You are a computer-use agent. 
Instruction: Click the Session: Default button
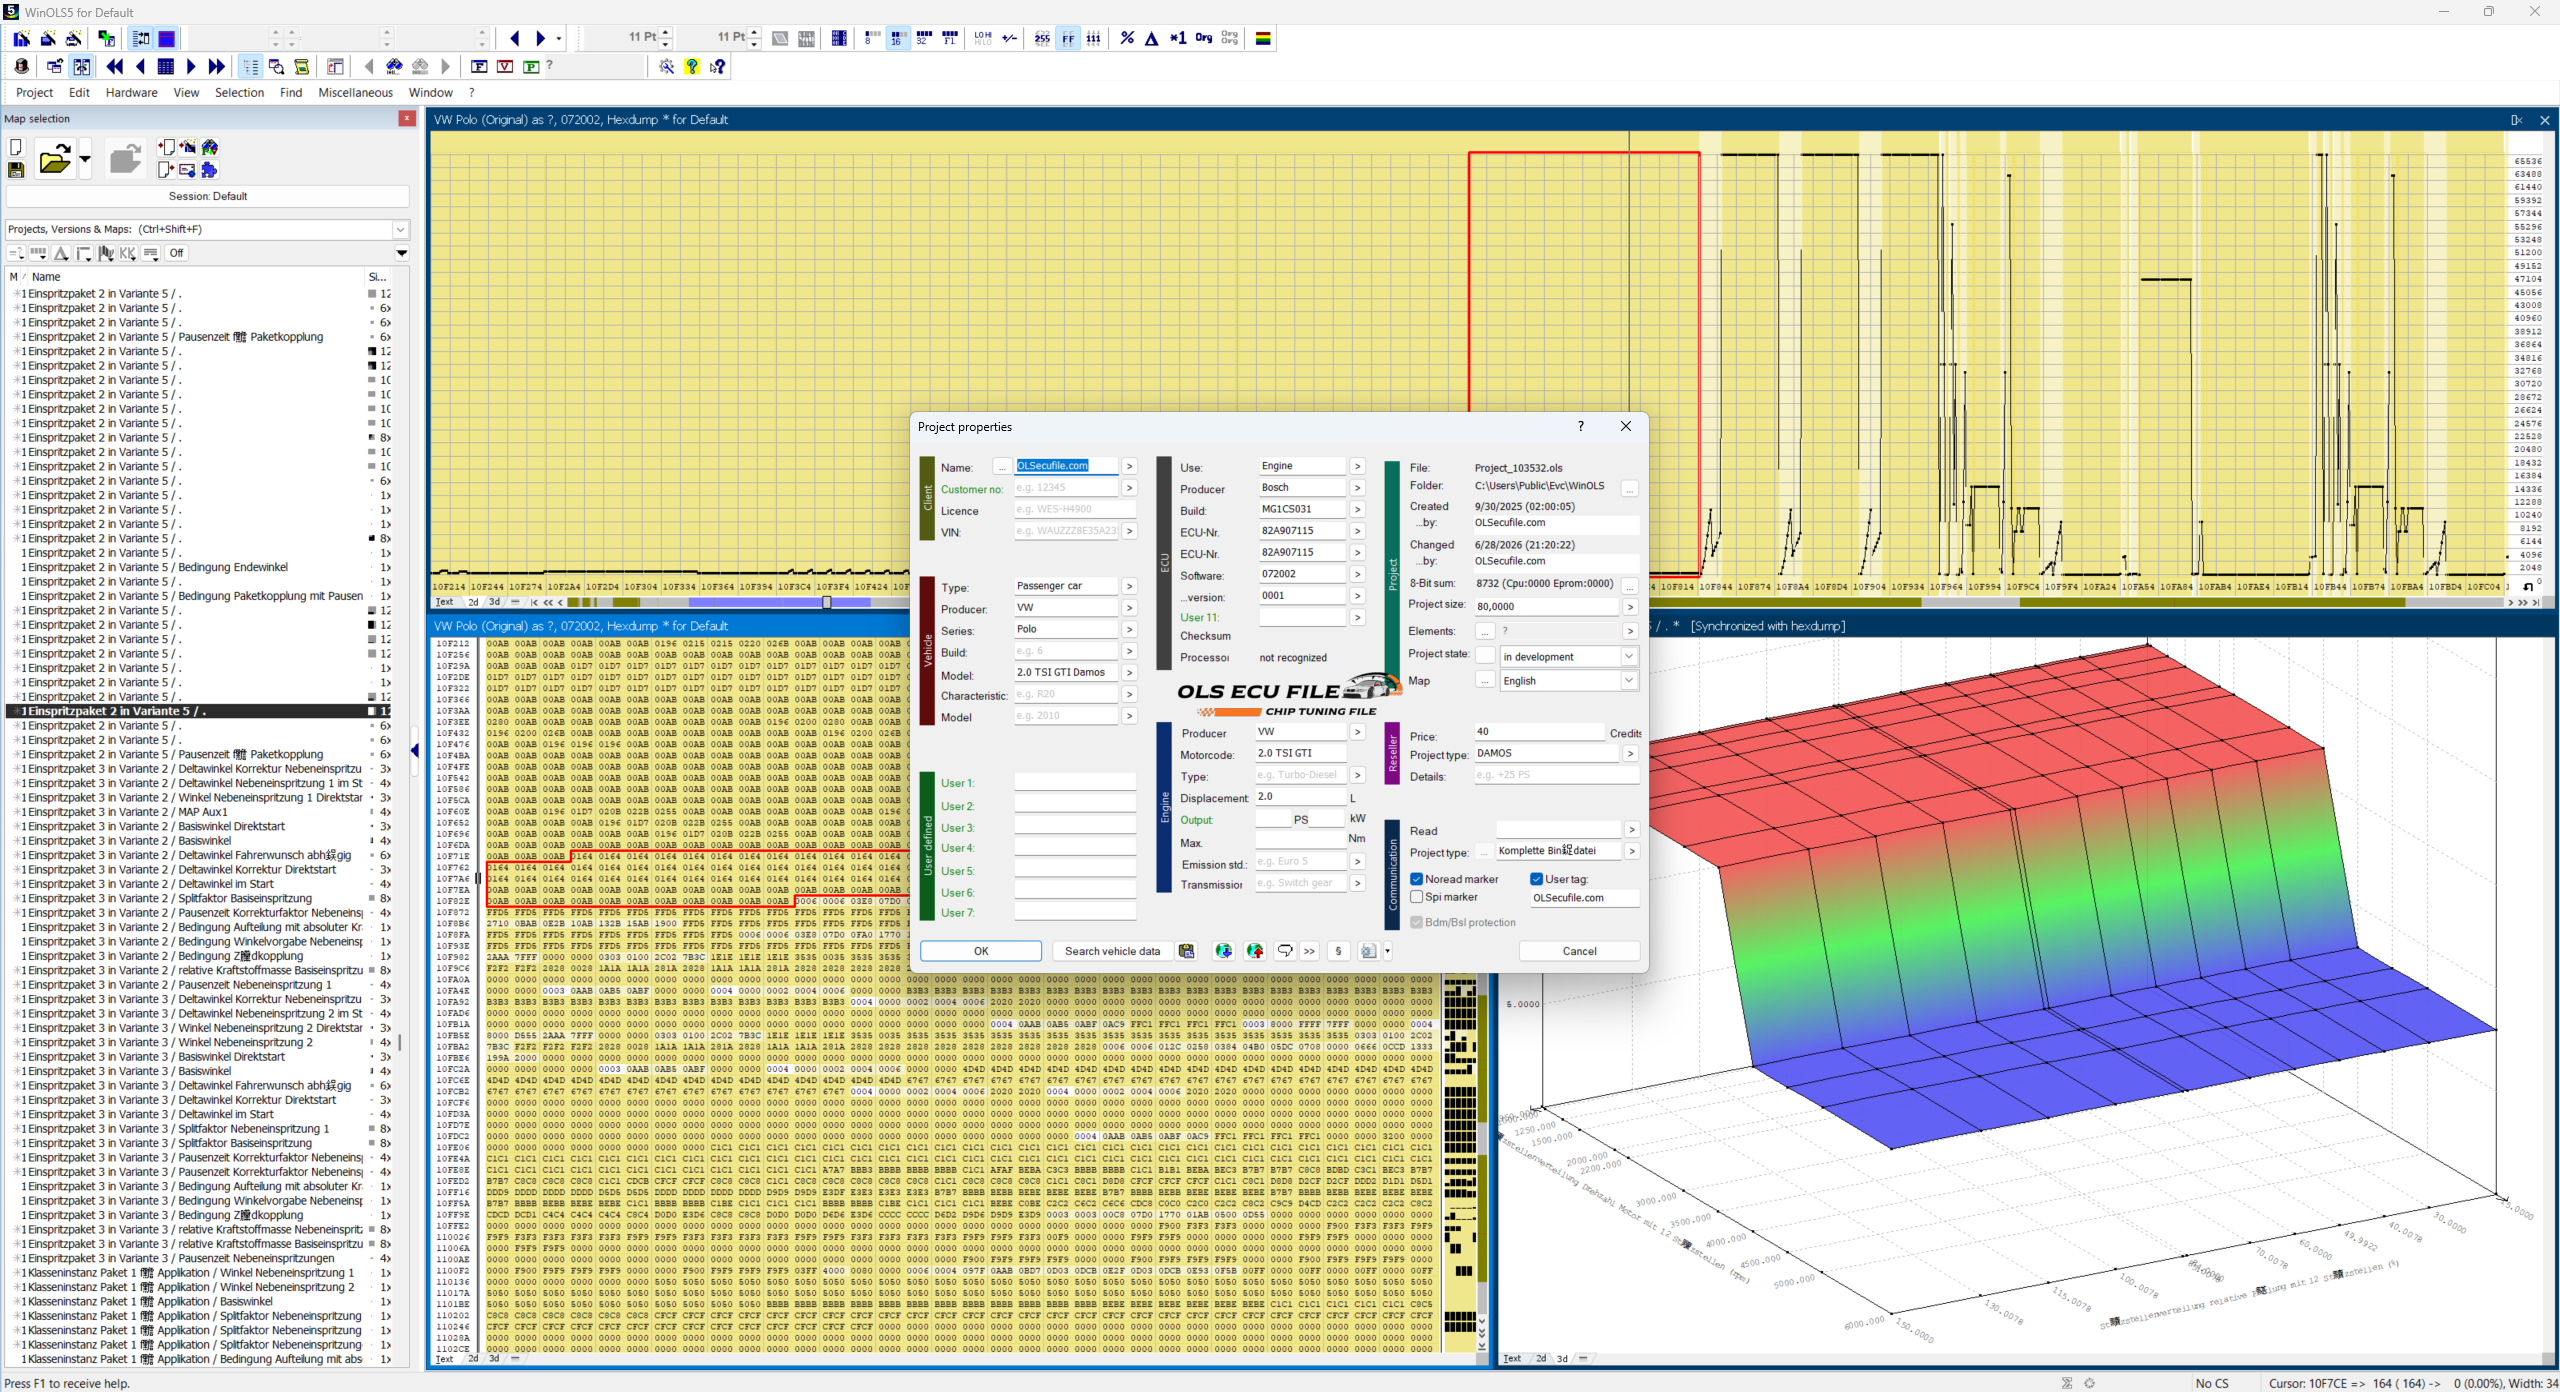click(x=208, y=196)
